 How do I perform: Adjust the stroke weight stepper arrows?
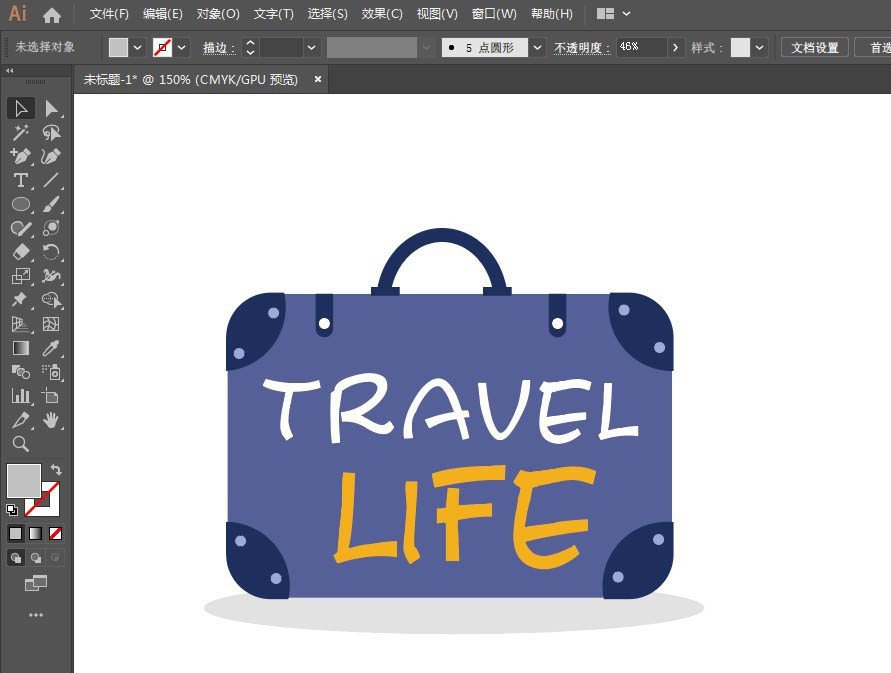(x=250, y=48)
